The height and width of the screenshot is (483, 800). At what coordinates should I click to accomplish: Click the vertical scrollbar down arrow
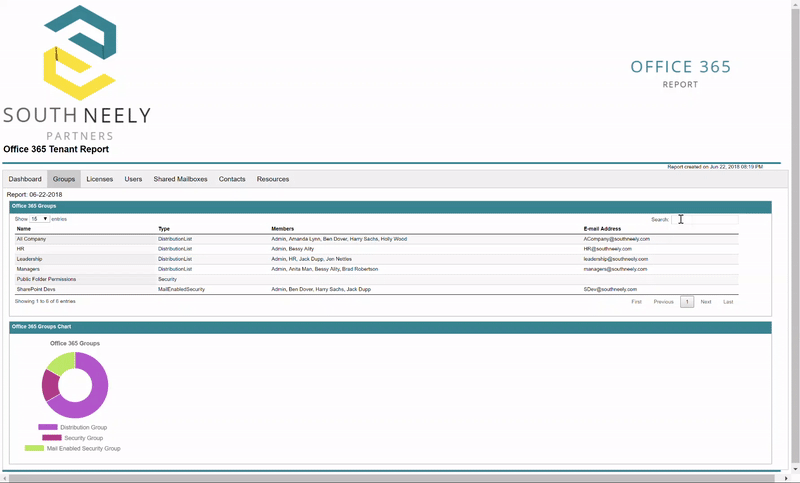coord(795,469)
